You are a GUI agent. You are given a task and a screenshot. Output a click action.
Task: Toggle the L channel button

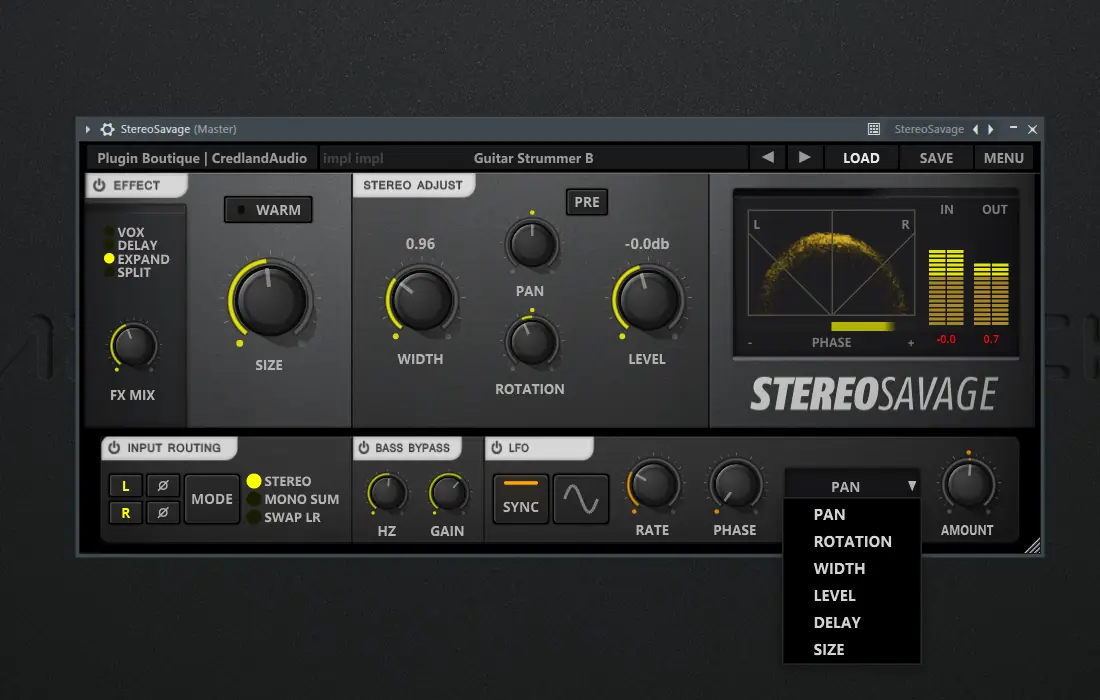tap(126, 485)
